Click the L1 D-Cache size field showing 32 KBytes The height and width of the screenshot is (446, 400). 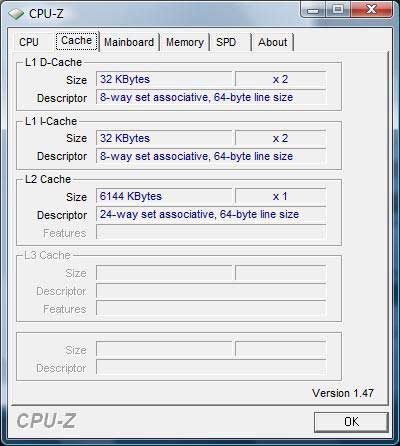(164, 79)
